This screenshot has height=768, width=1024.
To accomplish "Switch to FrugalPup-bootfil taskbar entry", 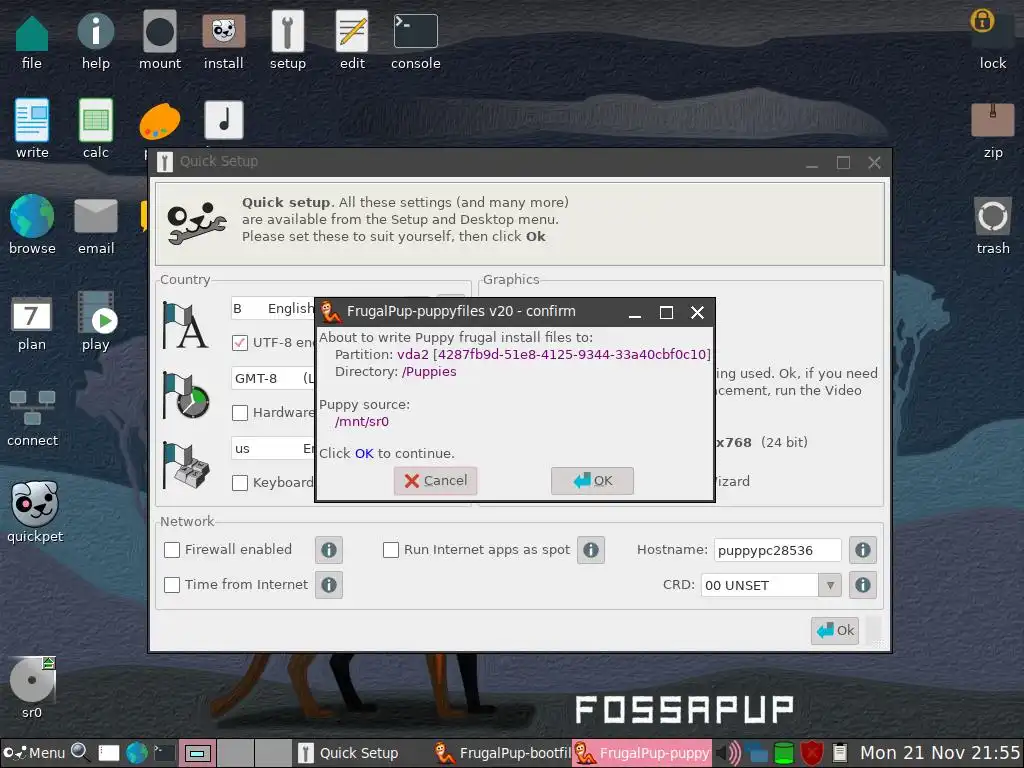I will pos(502,753).
